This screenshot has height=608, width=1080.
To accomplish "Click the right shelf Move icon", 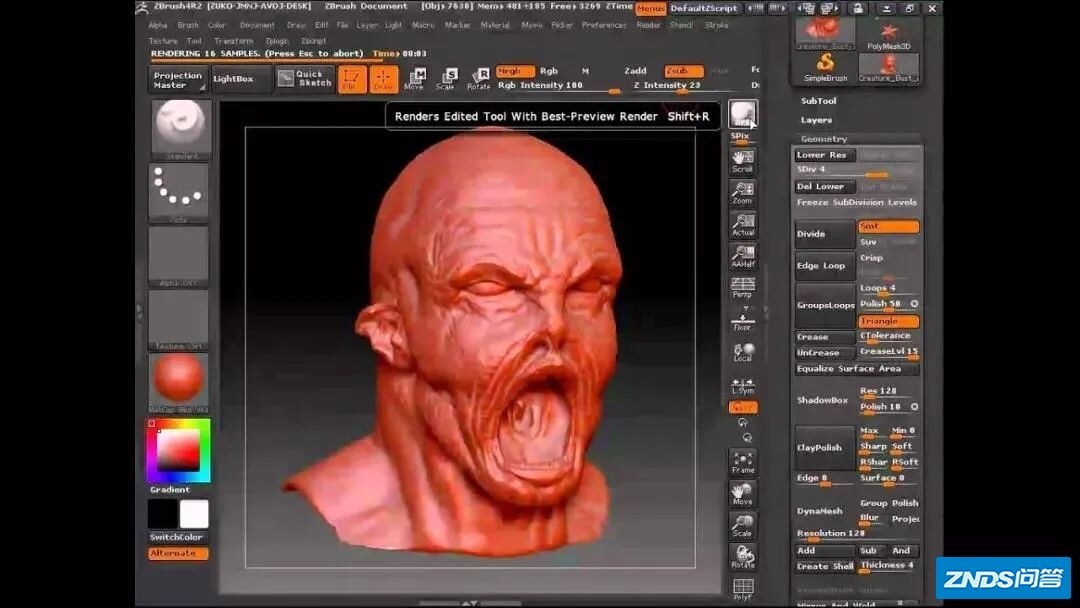I will (x=742, y=494).
